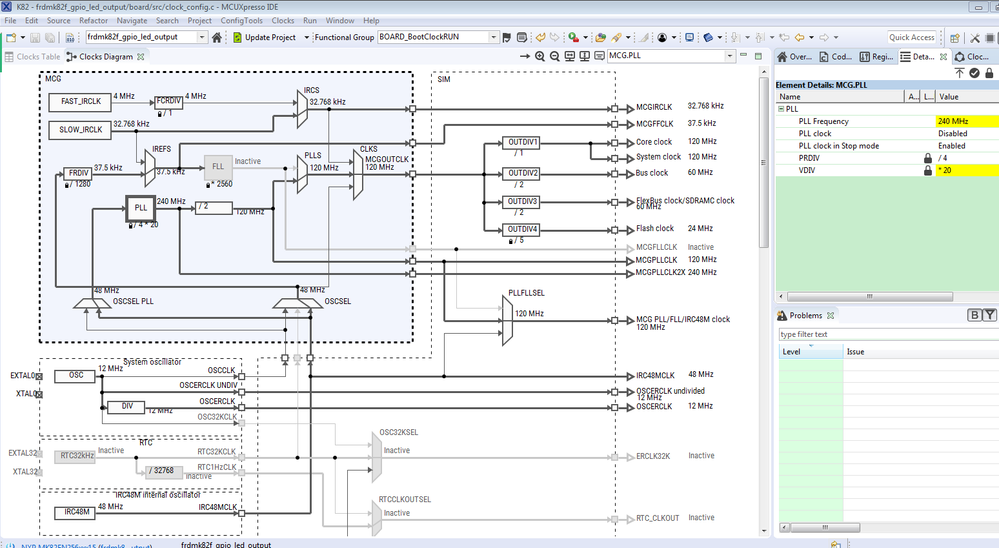
Task: Click the Open Perspective icon
Action: point(954,38)
